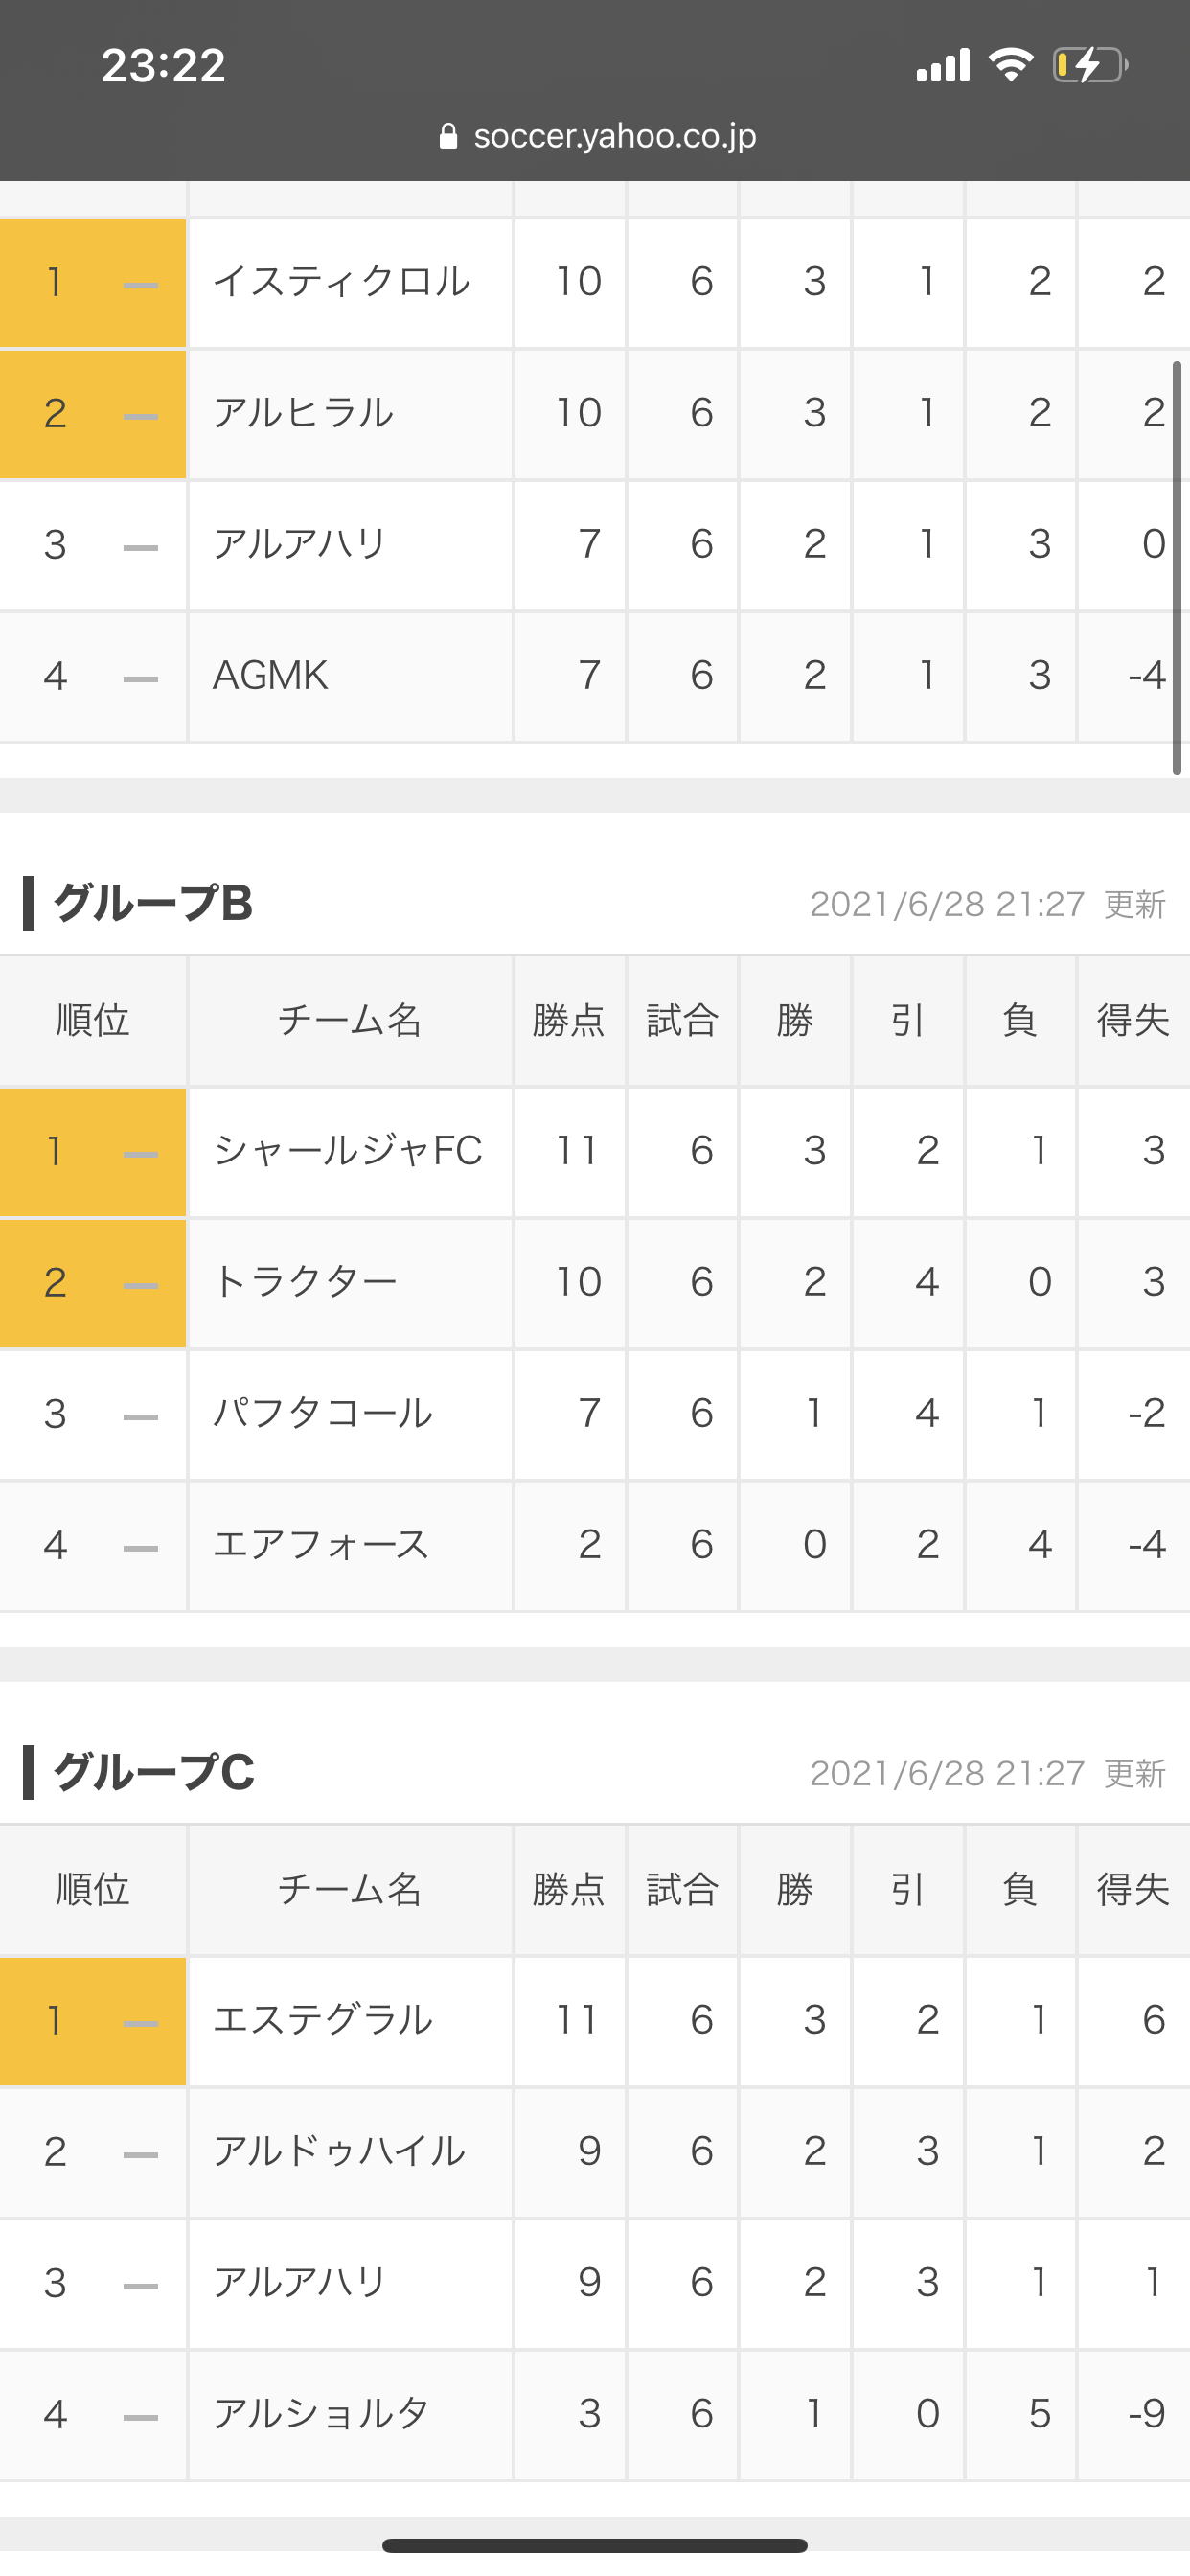
Task: Tap the 23:22 clock in the status bar
Action: coord(163,66)
